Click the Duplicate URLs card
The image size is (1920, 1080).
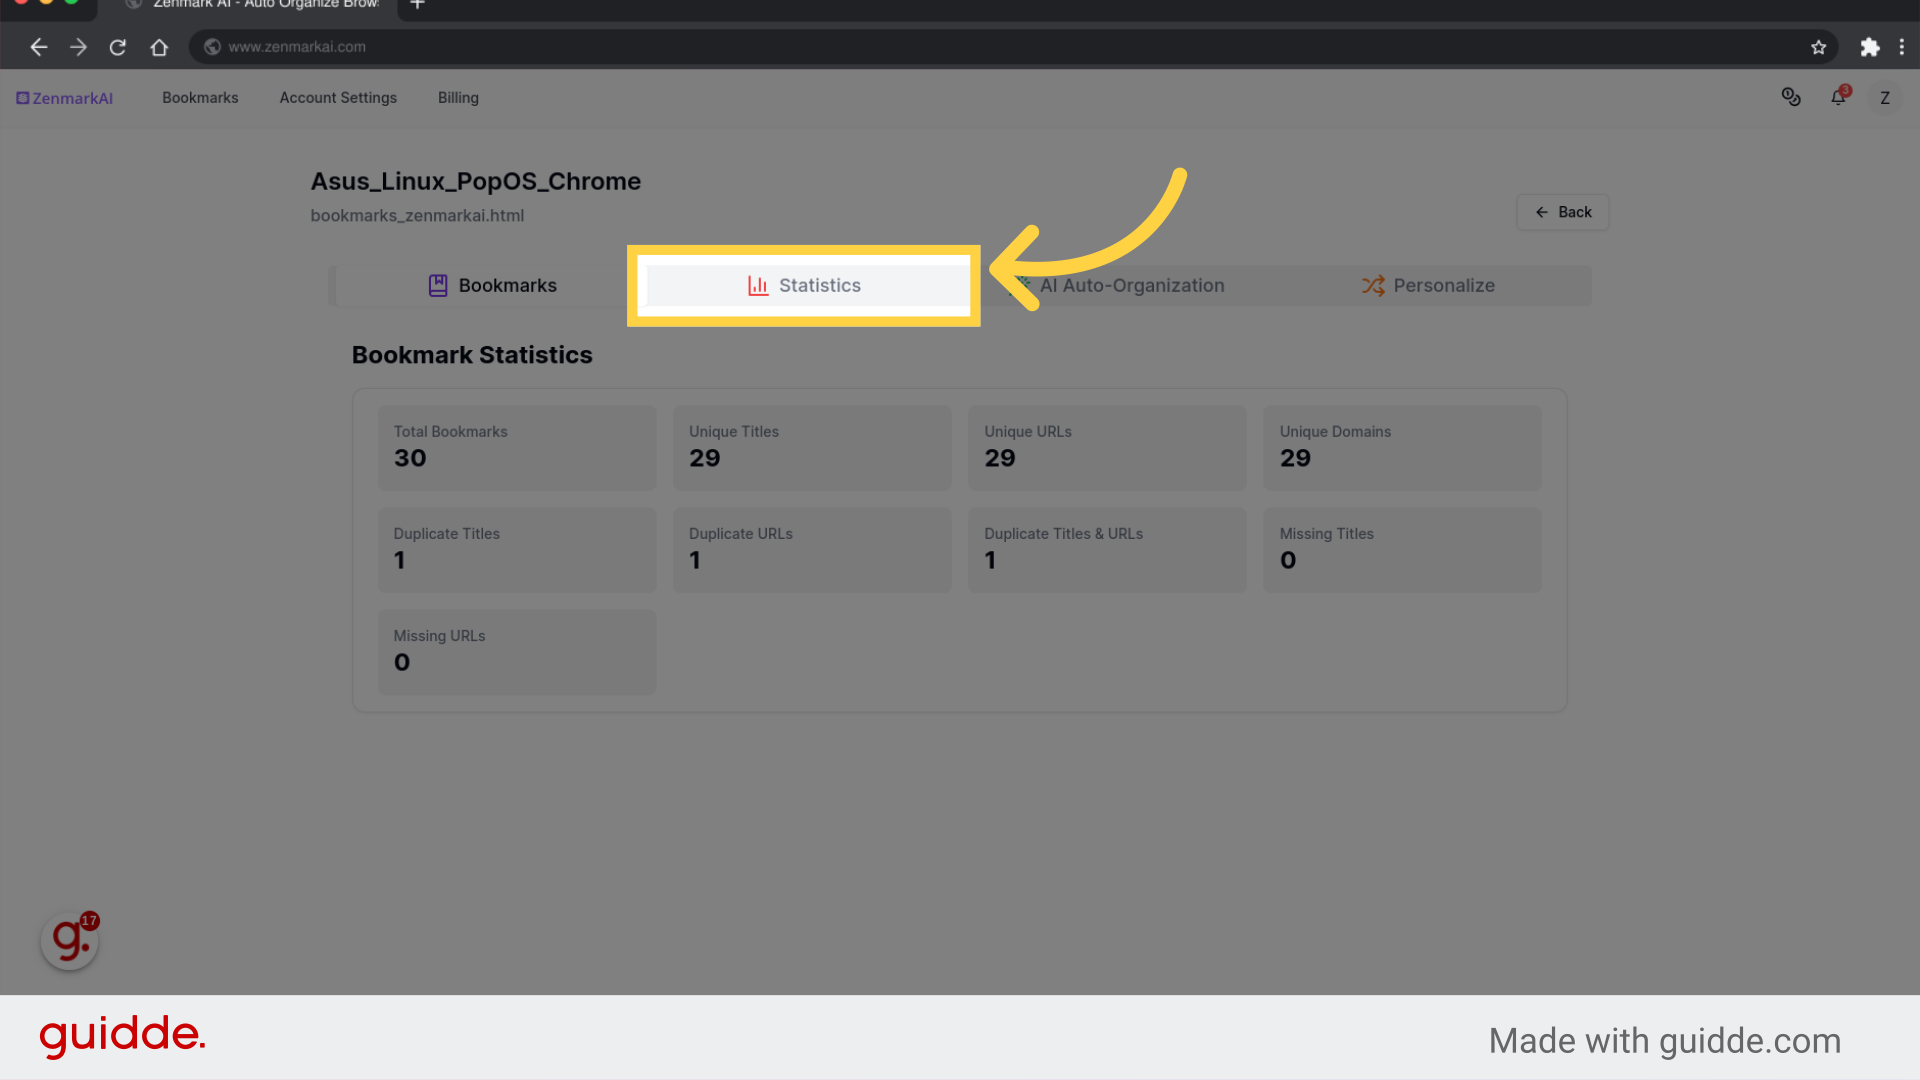click(x=812, y=550)
